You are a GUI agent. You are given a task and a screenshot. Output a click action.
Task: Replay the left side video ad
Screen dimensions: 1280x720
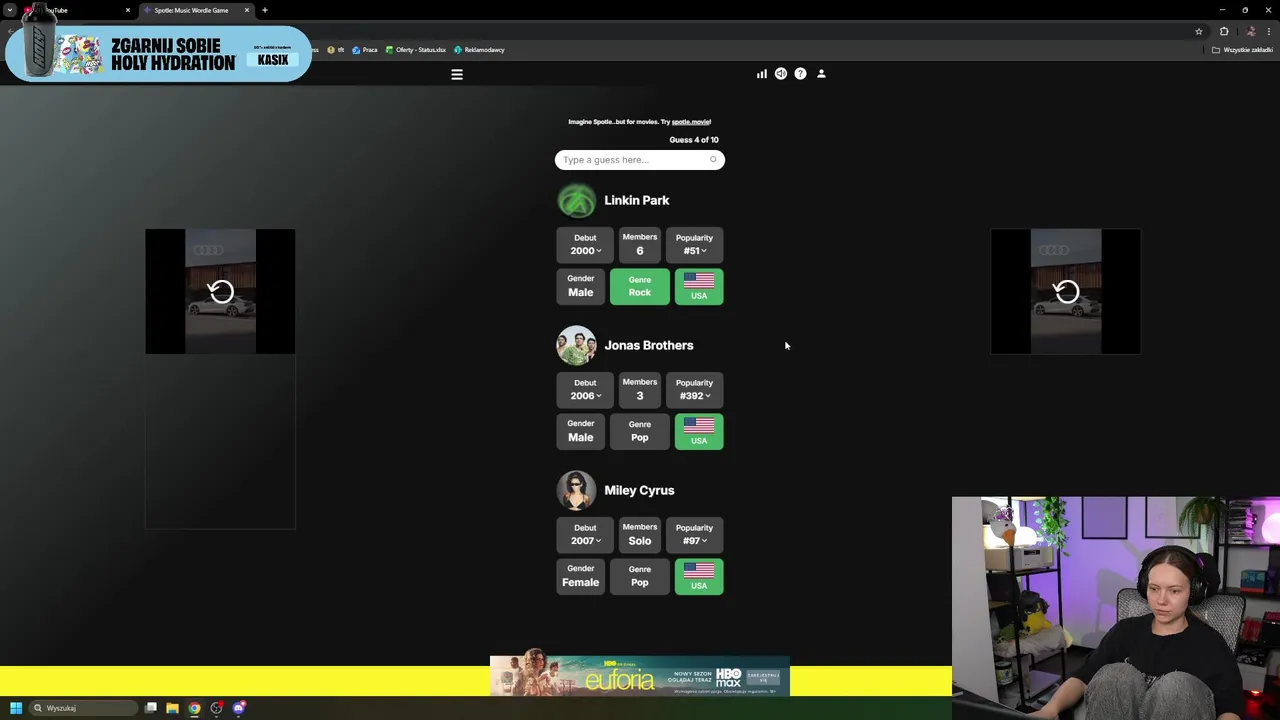220,291
